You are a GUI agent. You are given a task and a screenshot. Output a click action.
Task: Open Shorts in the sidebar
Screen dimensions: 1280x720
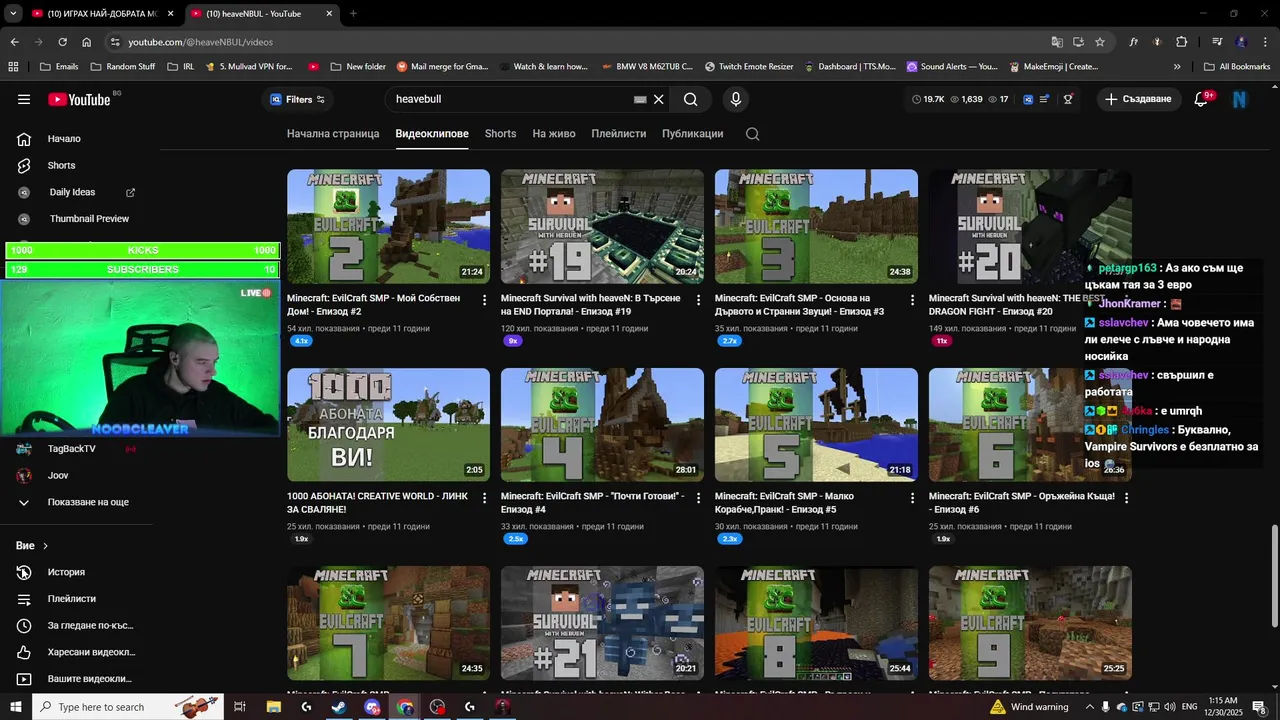80,165
